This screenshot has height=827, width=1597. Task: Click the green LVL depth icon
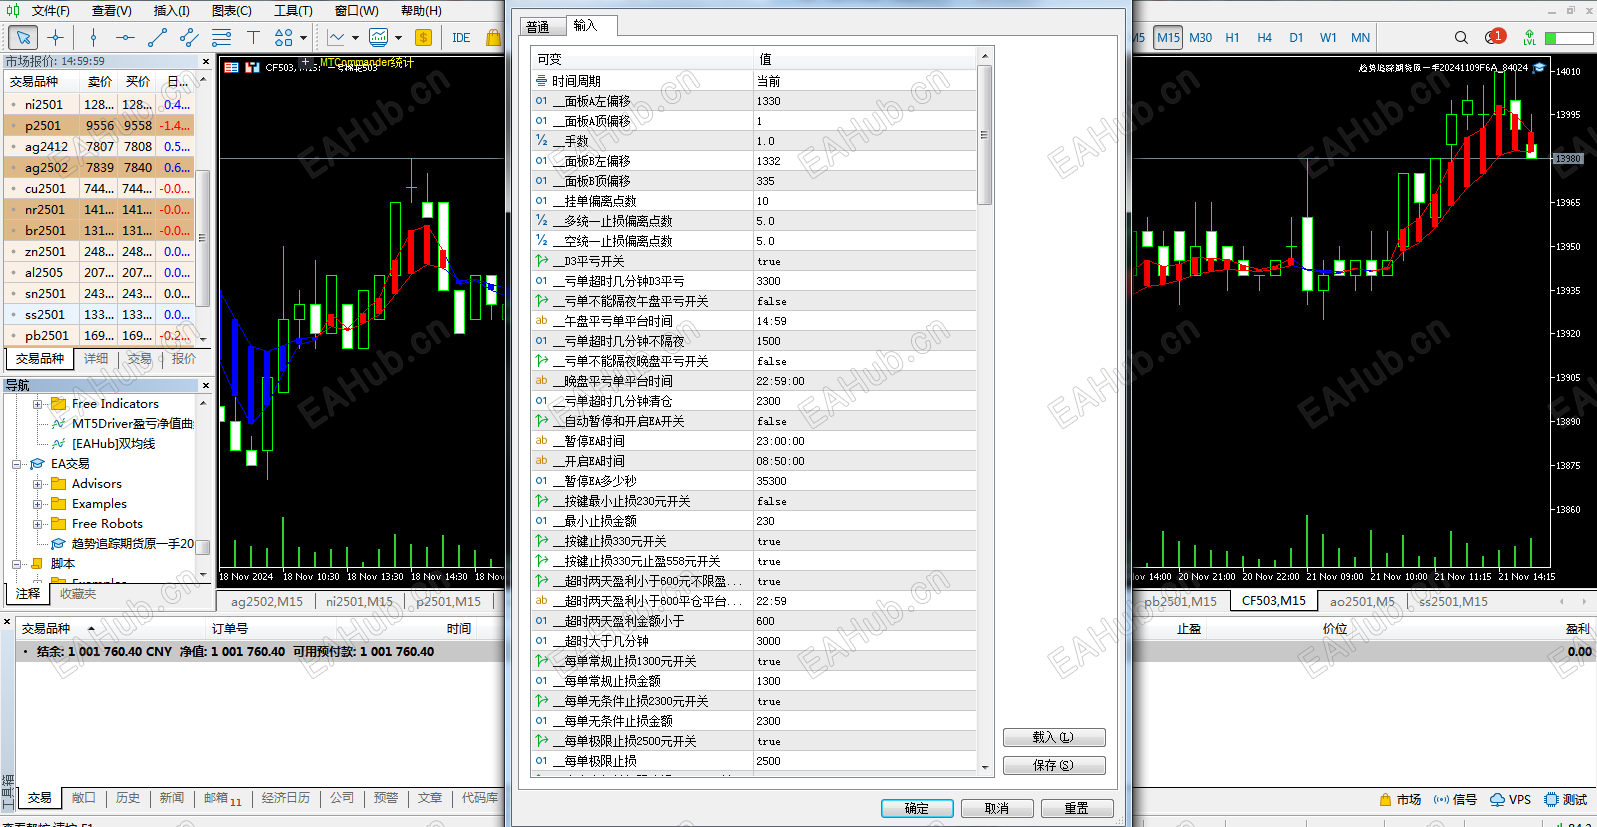click(1529, 38)
